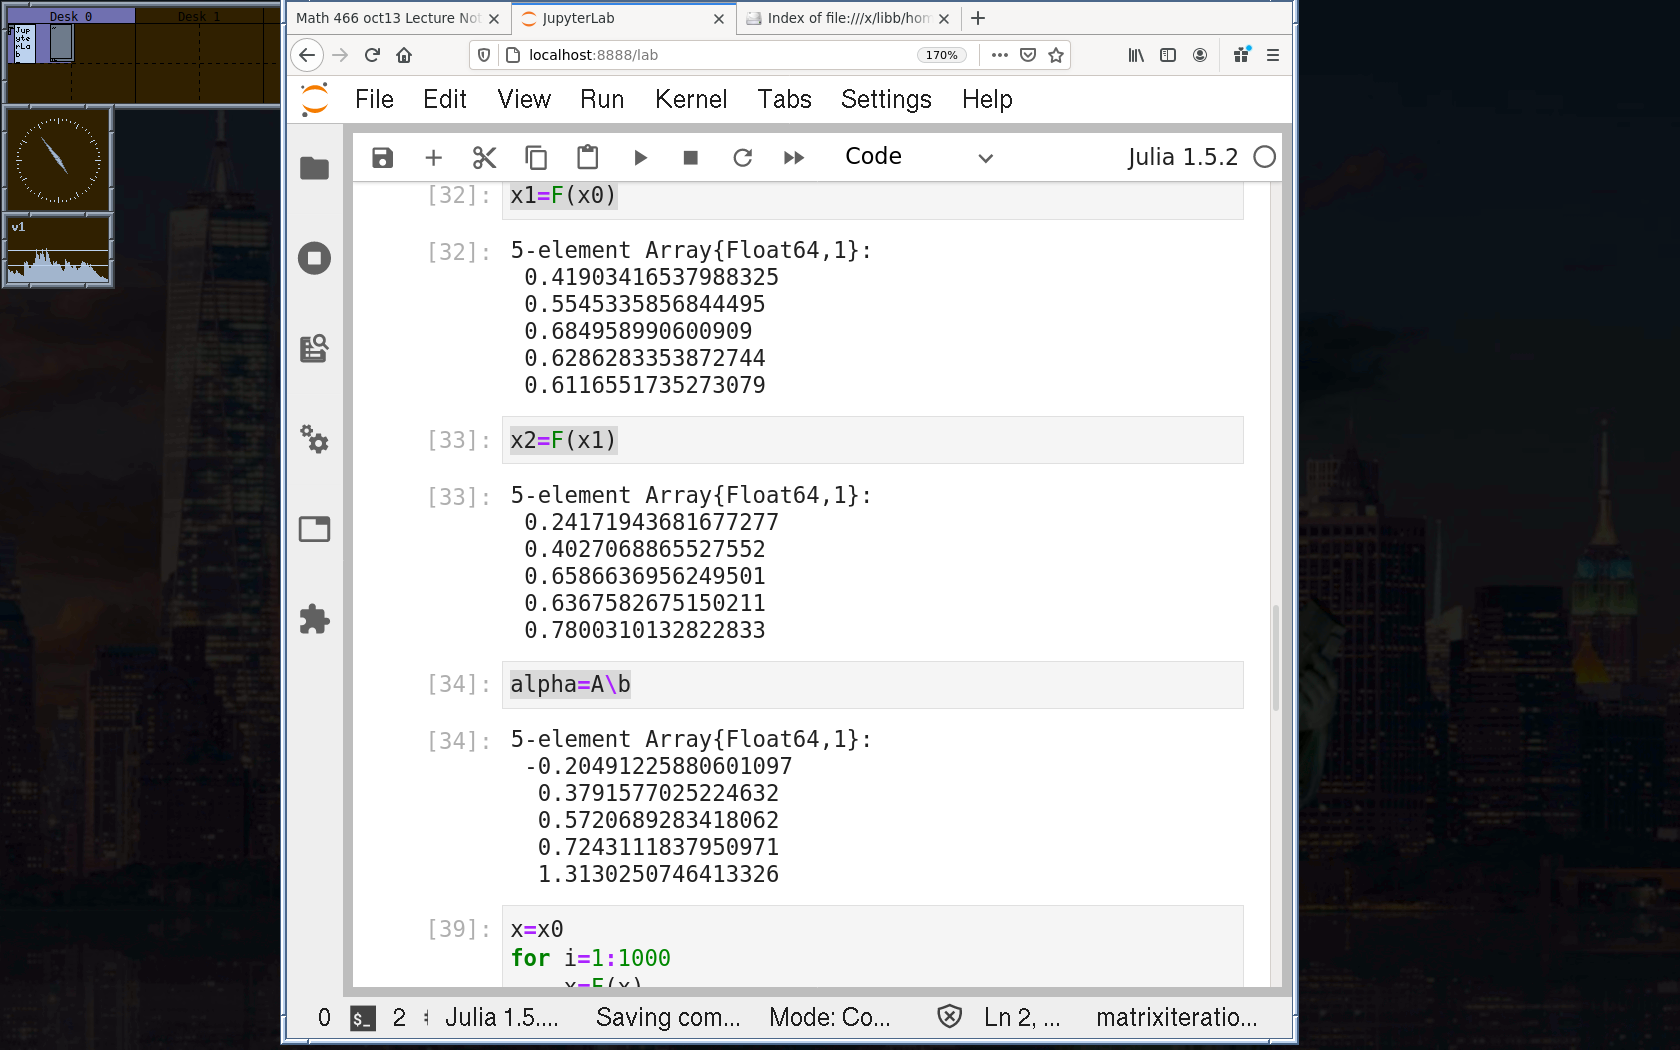The height and width of the screenshot is (1050, 1680).
Task: Show running terminals and kernels panel
Action: [314, 258]
